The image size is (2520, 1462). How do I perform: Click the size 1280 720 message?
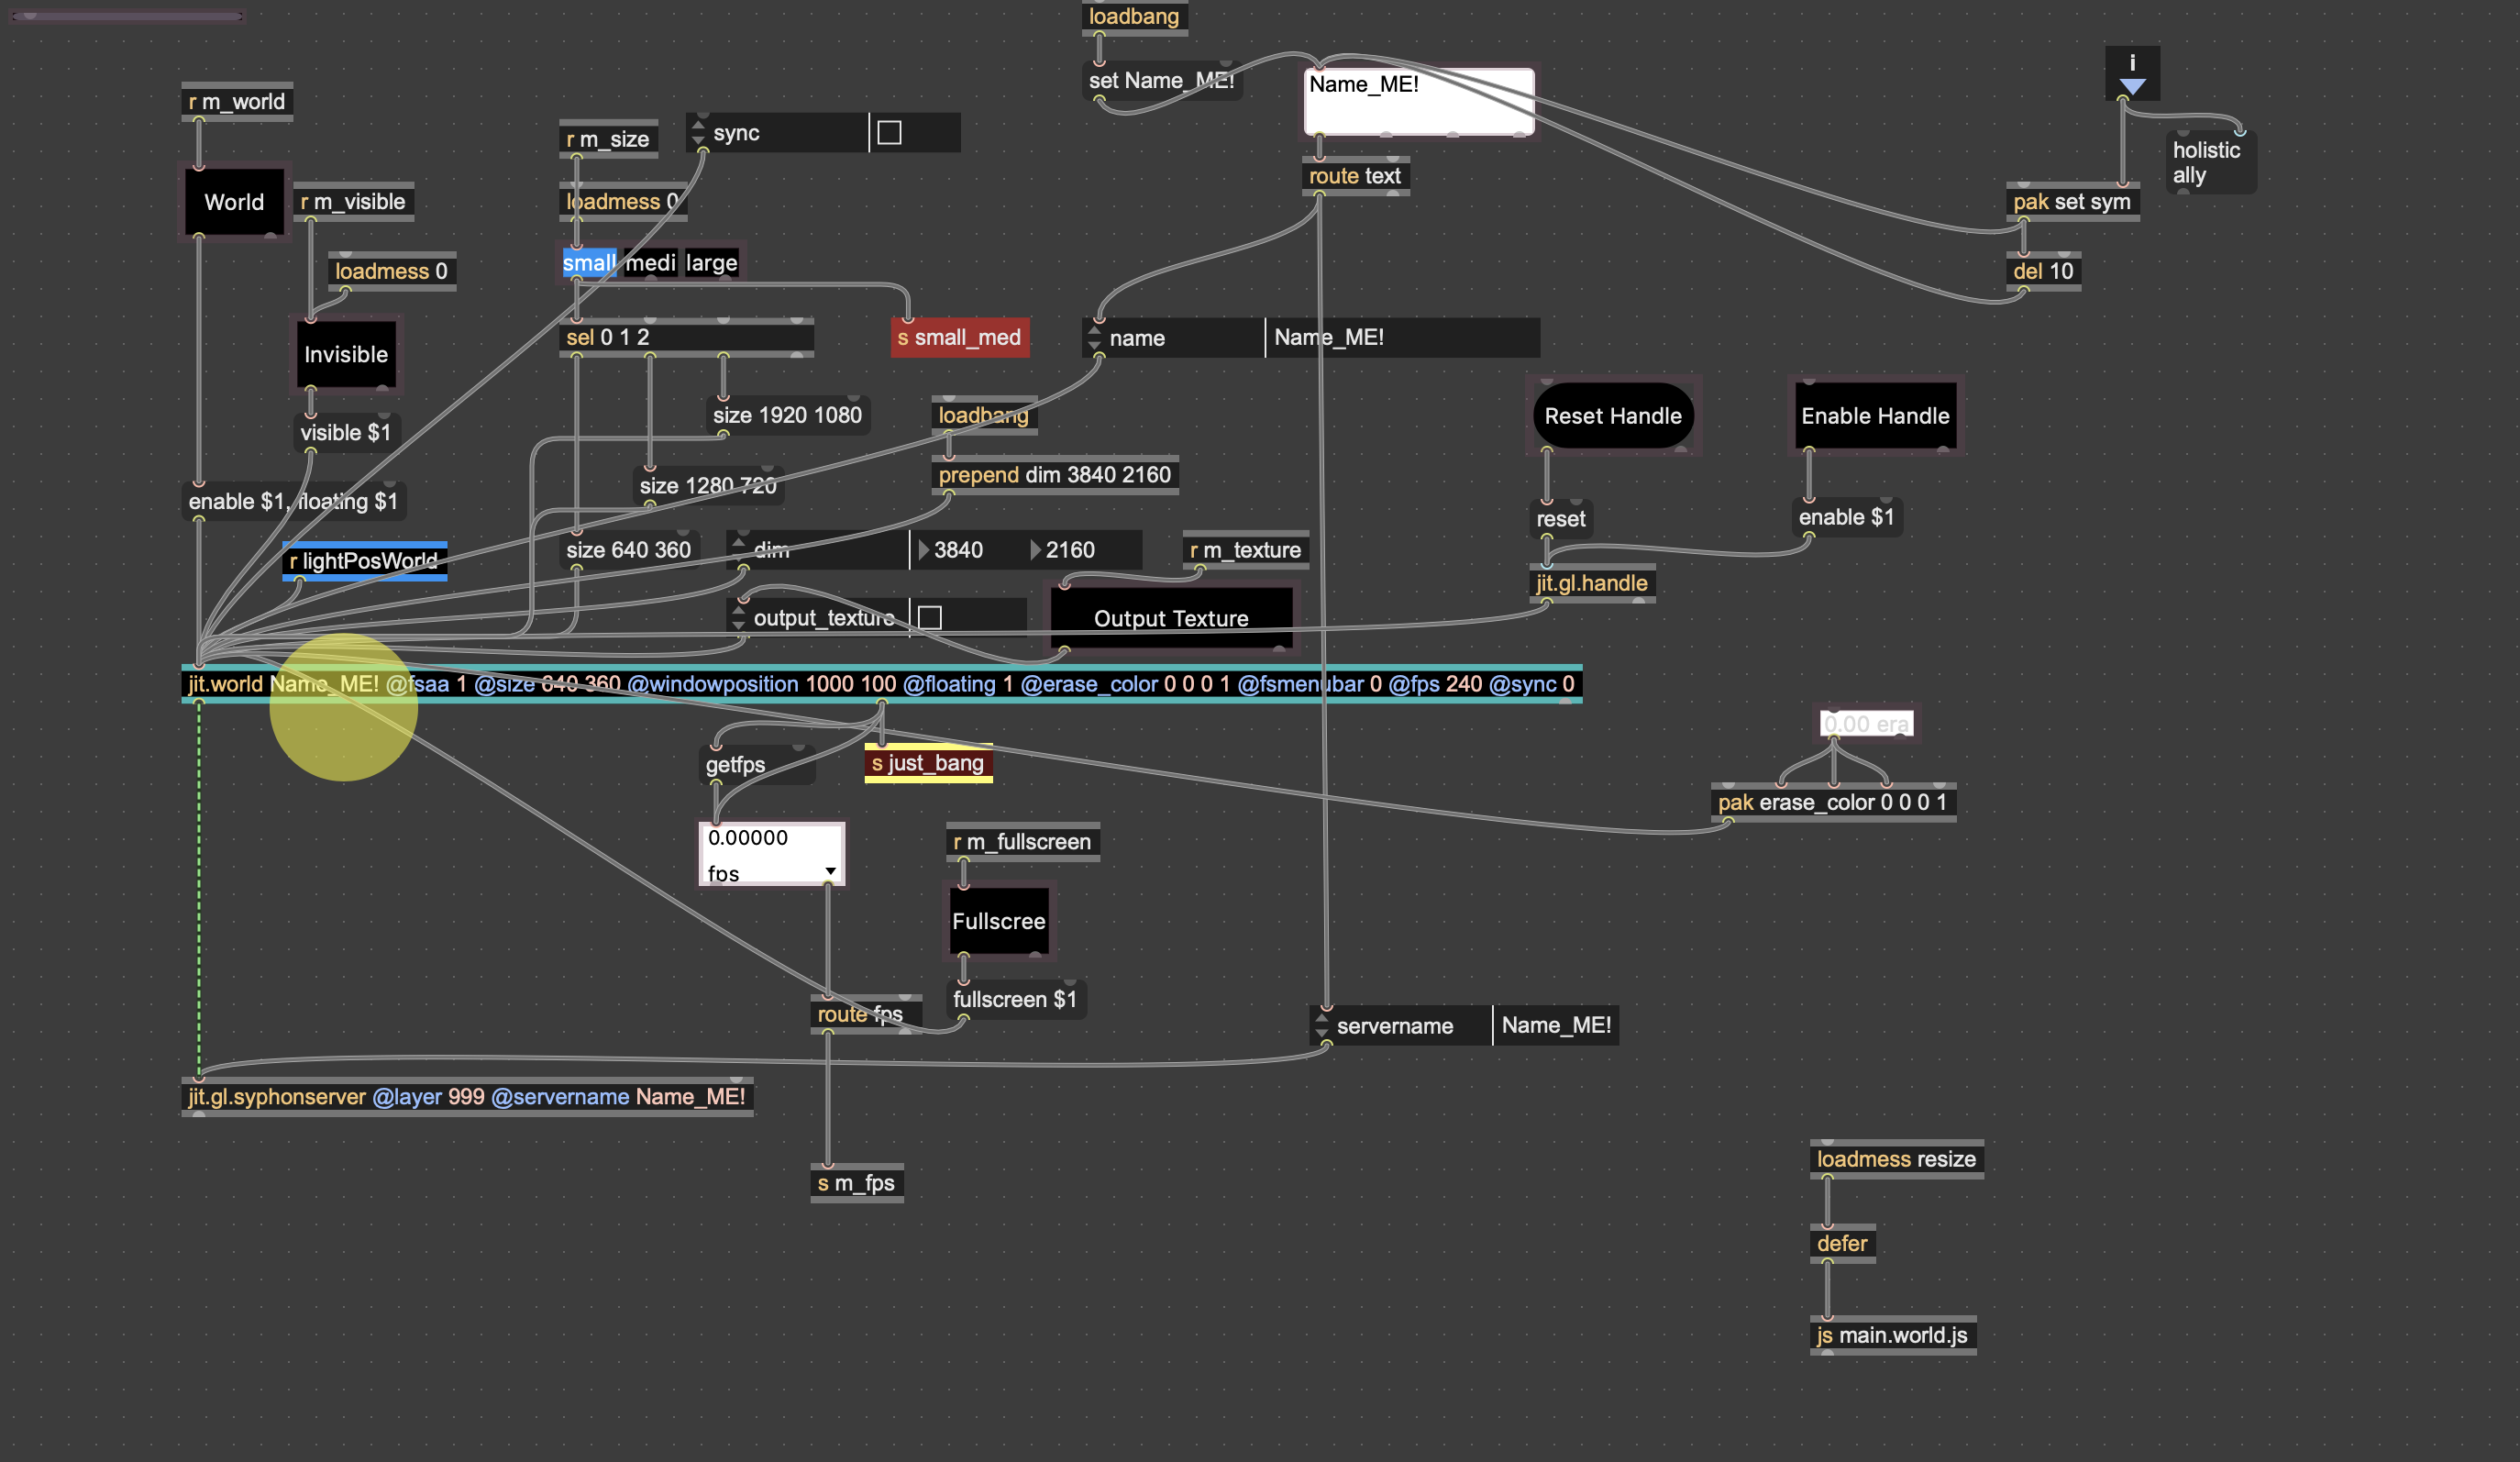[x=708, y=486]
